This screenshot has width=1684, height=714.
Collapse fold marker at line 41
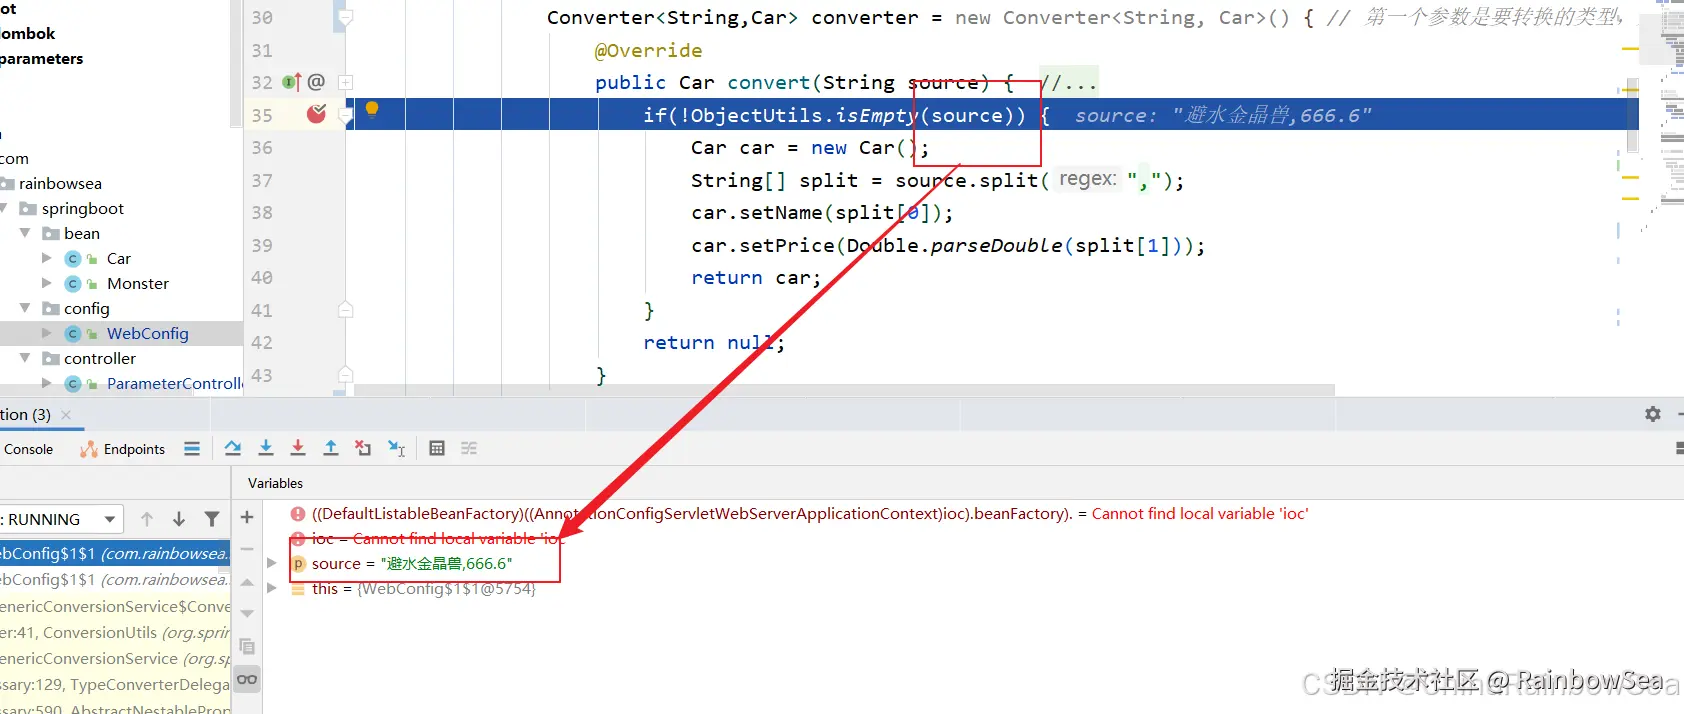coord(346,310)
